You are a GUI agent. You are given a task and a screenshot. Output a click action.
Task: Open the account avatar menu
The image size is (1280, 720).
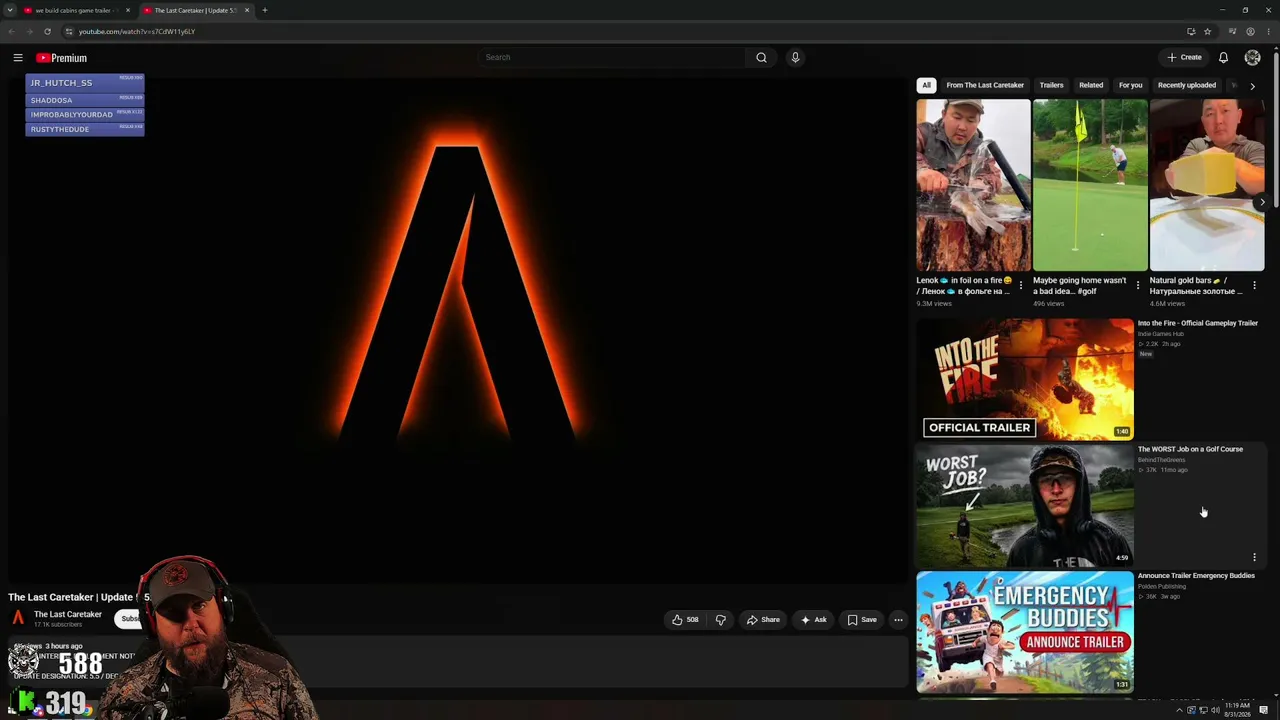coord(1252,58)
